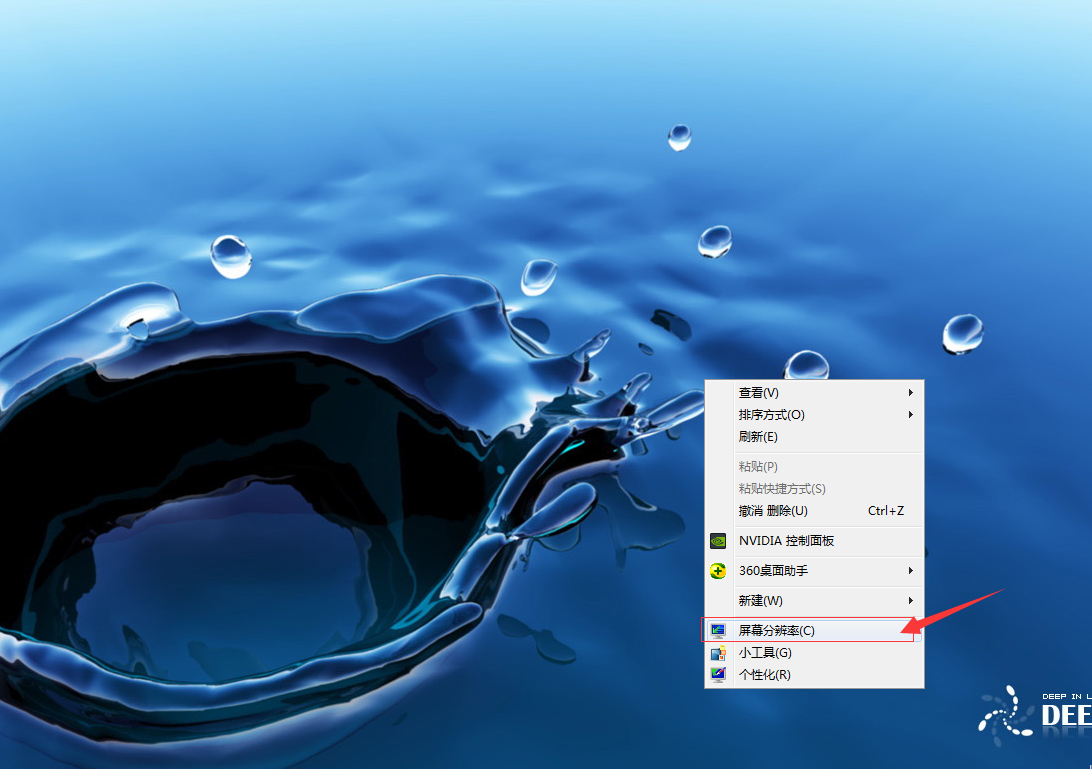Screen dimensions: 1092x769
Task: Click the icon beside 个性化
Action: point(717,675)
